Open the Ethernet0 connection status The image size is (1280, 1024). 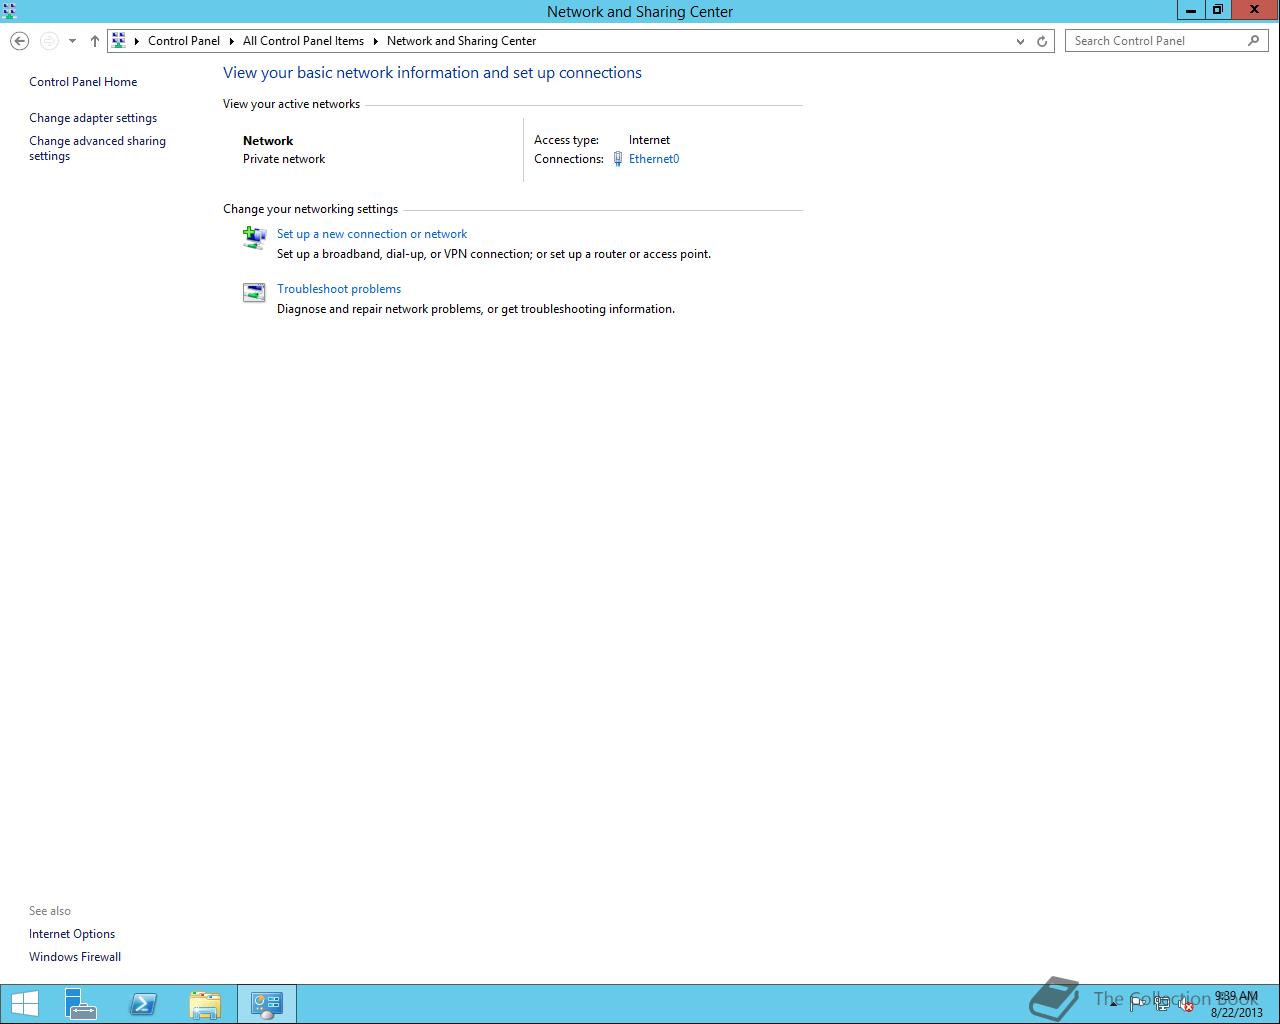pyautogui.click(x=654, y=159)
